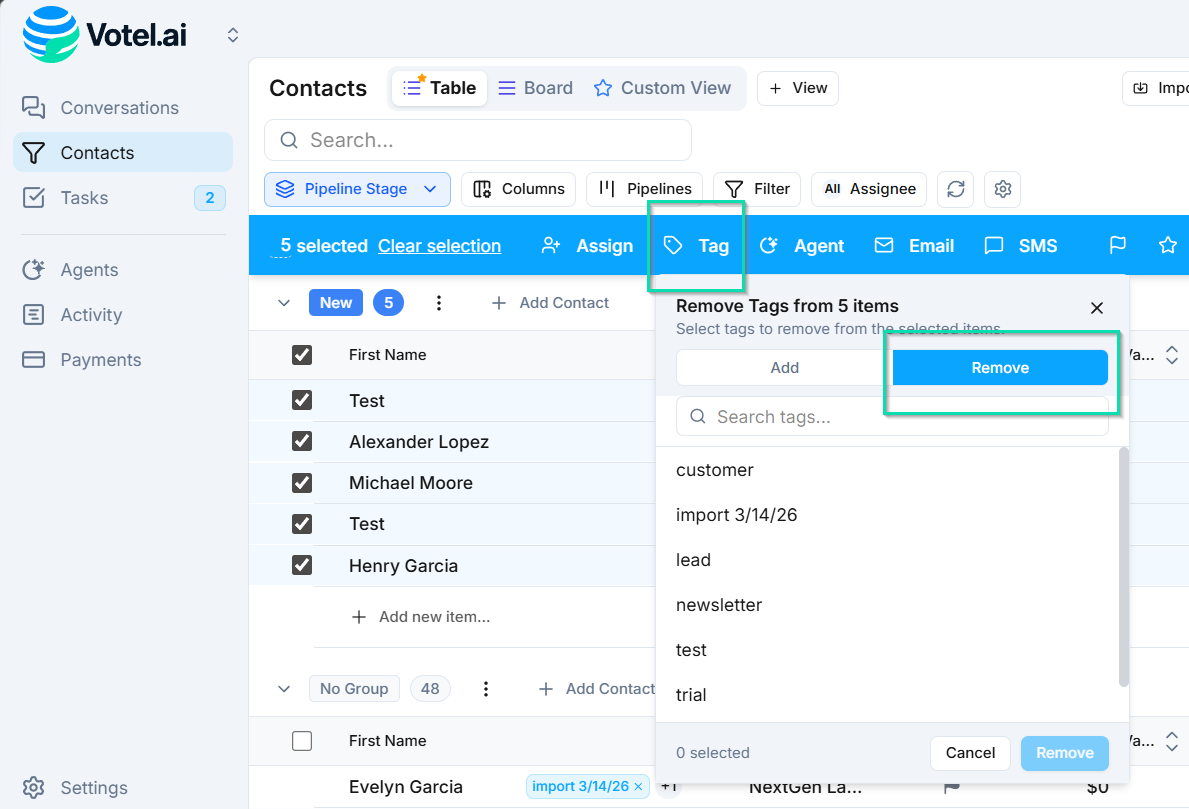Open the Agent bulk action

point(802,246)
